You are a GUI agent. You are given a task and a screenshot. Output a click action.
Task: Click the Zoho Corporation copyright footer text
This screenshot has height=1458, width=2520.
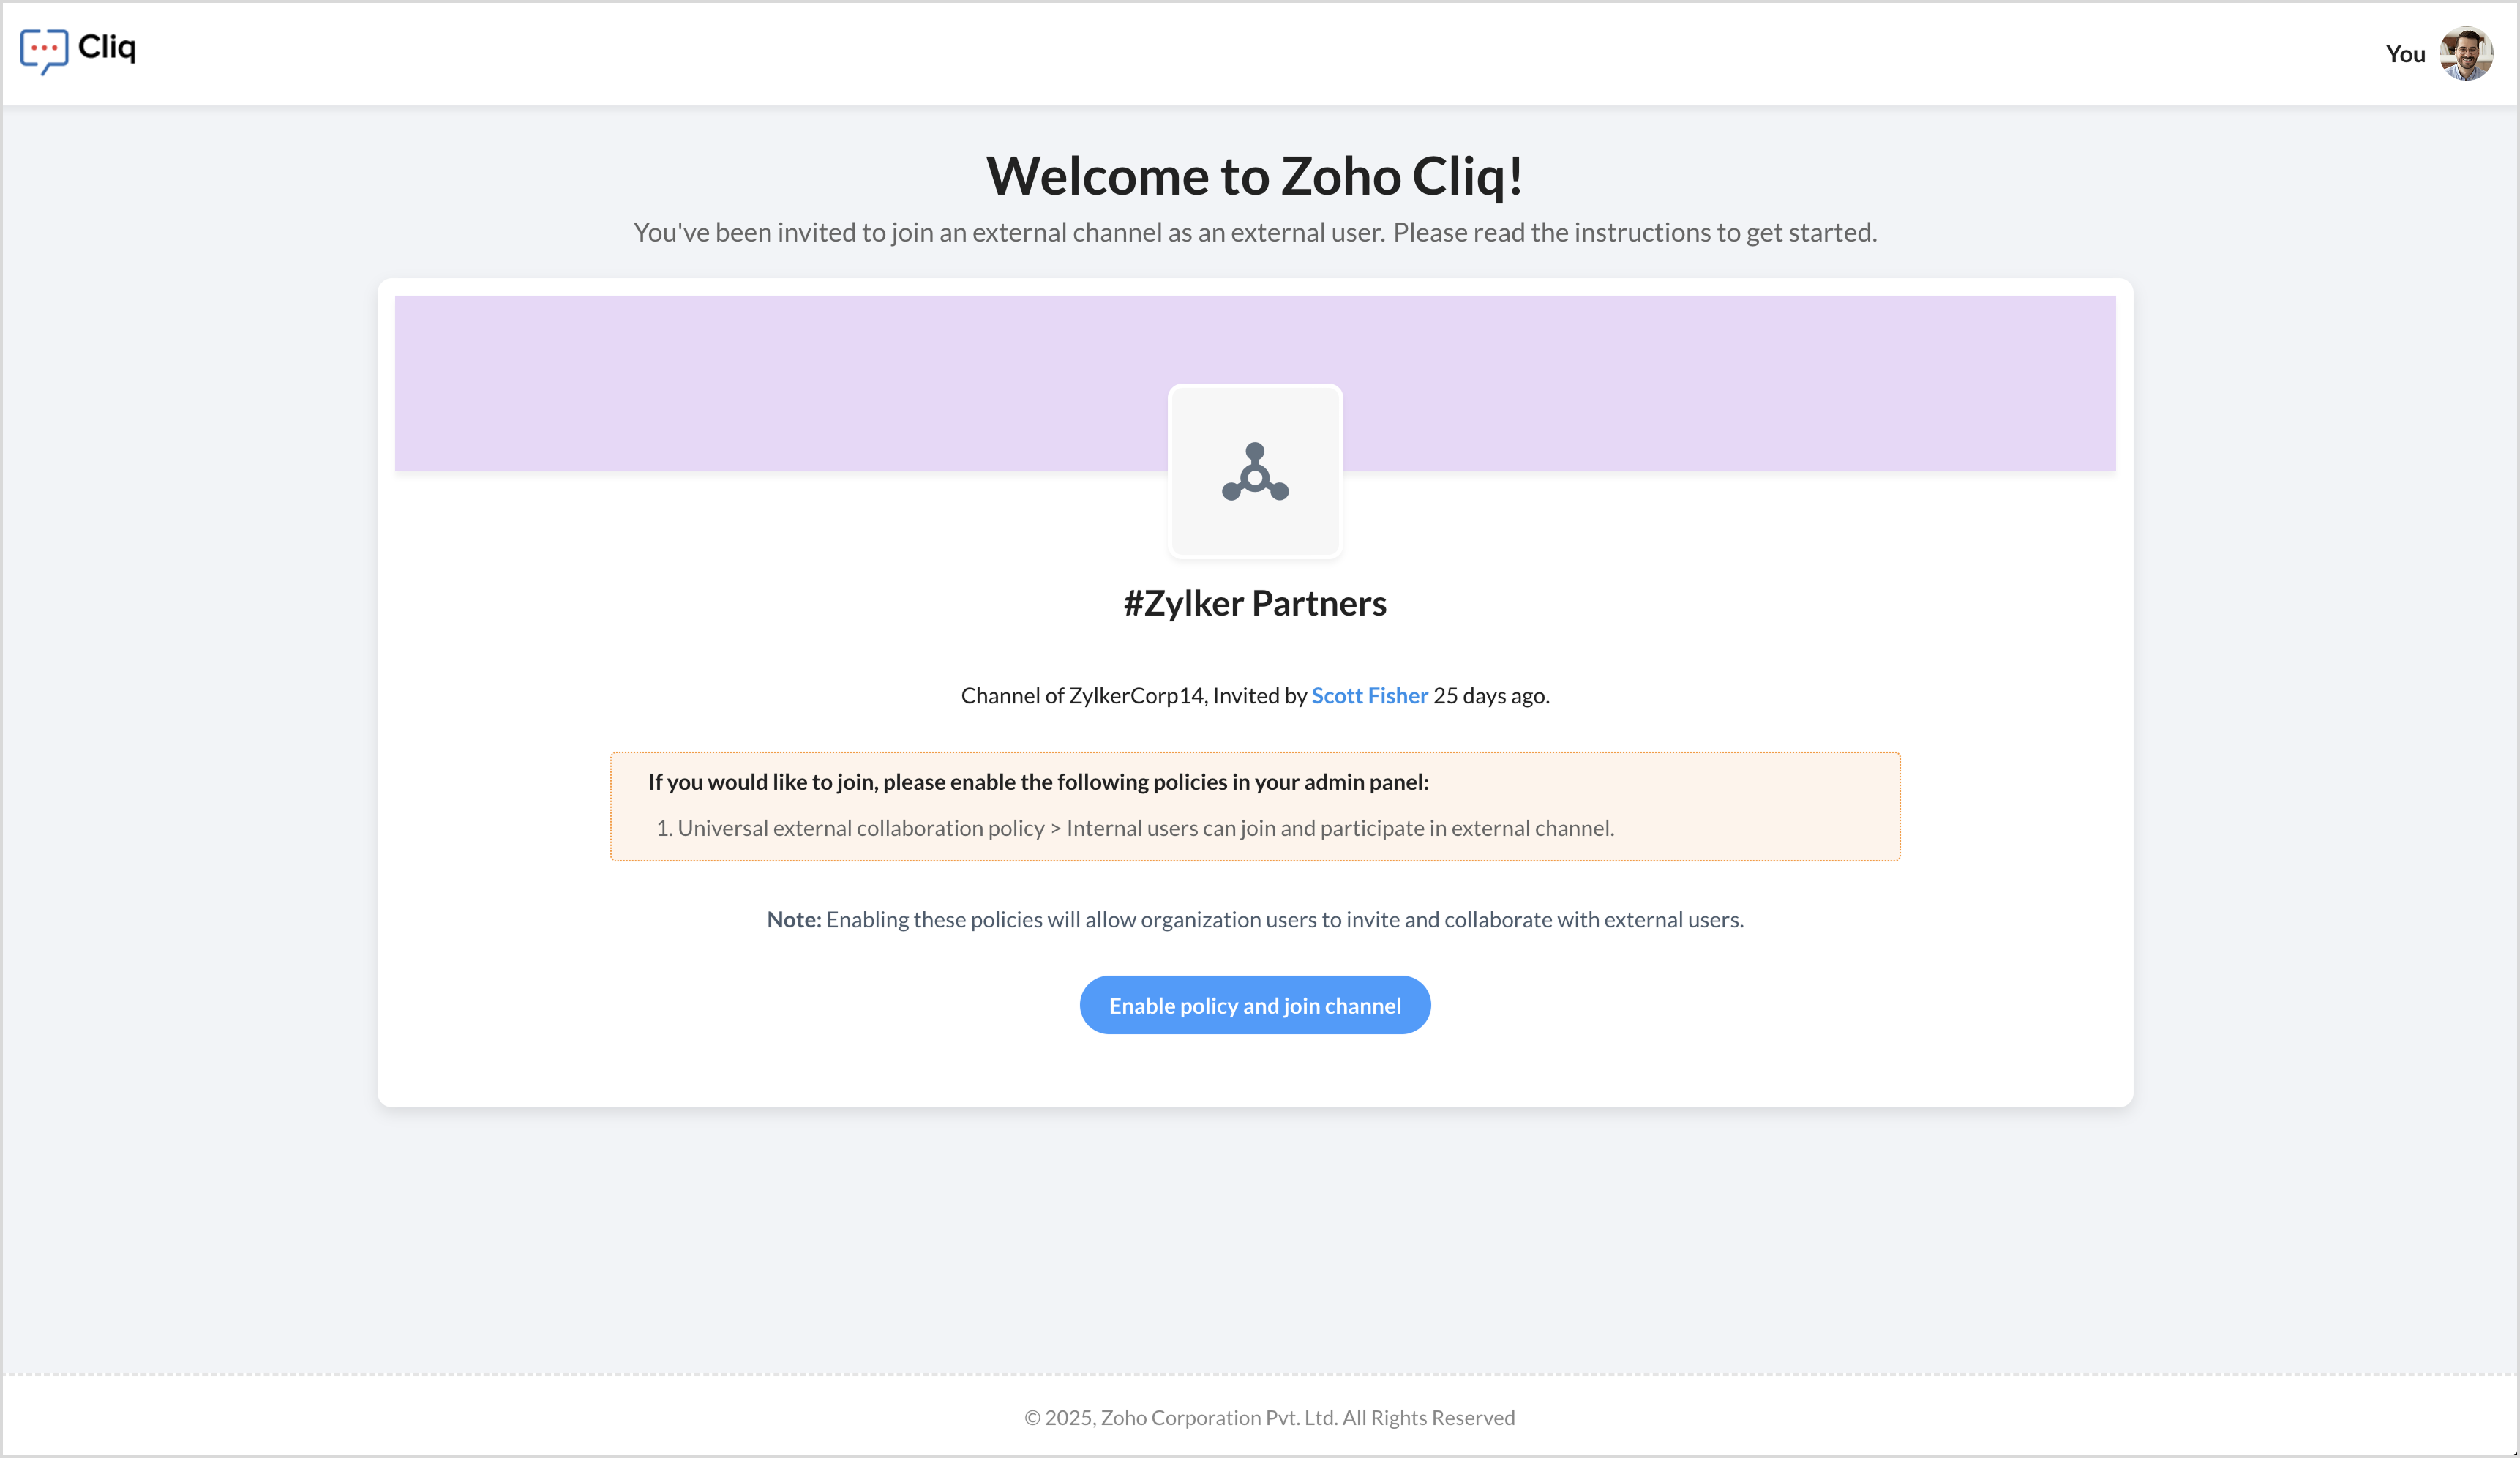[1269, 1417]
